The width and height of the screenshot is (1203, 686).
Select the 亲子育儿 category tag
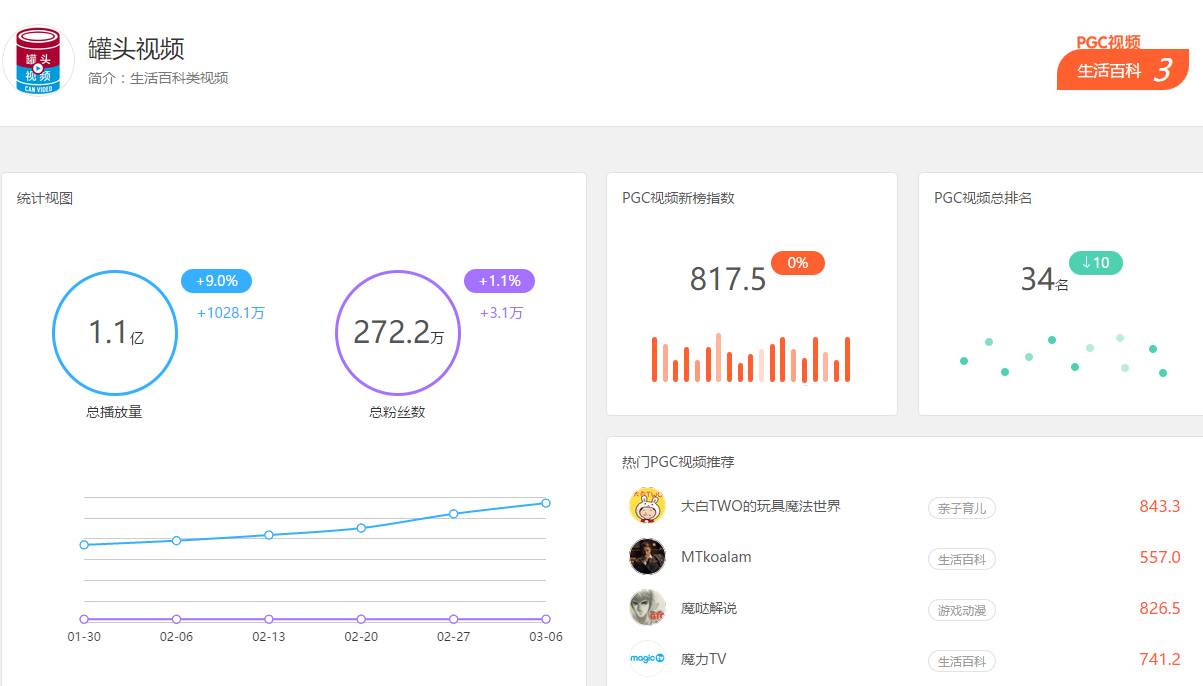(961, 508)
